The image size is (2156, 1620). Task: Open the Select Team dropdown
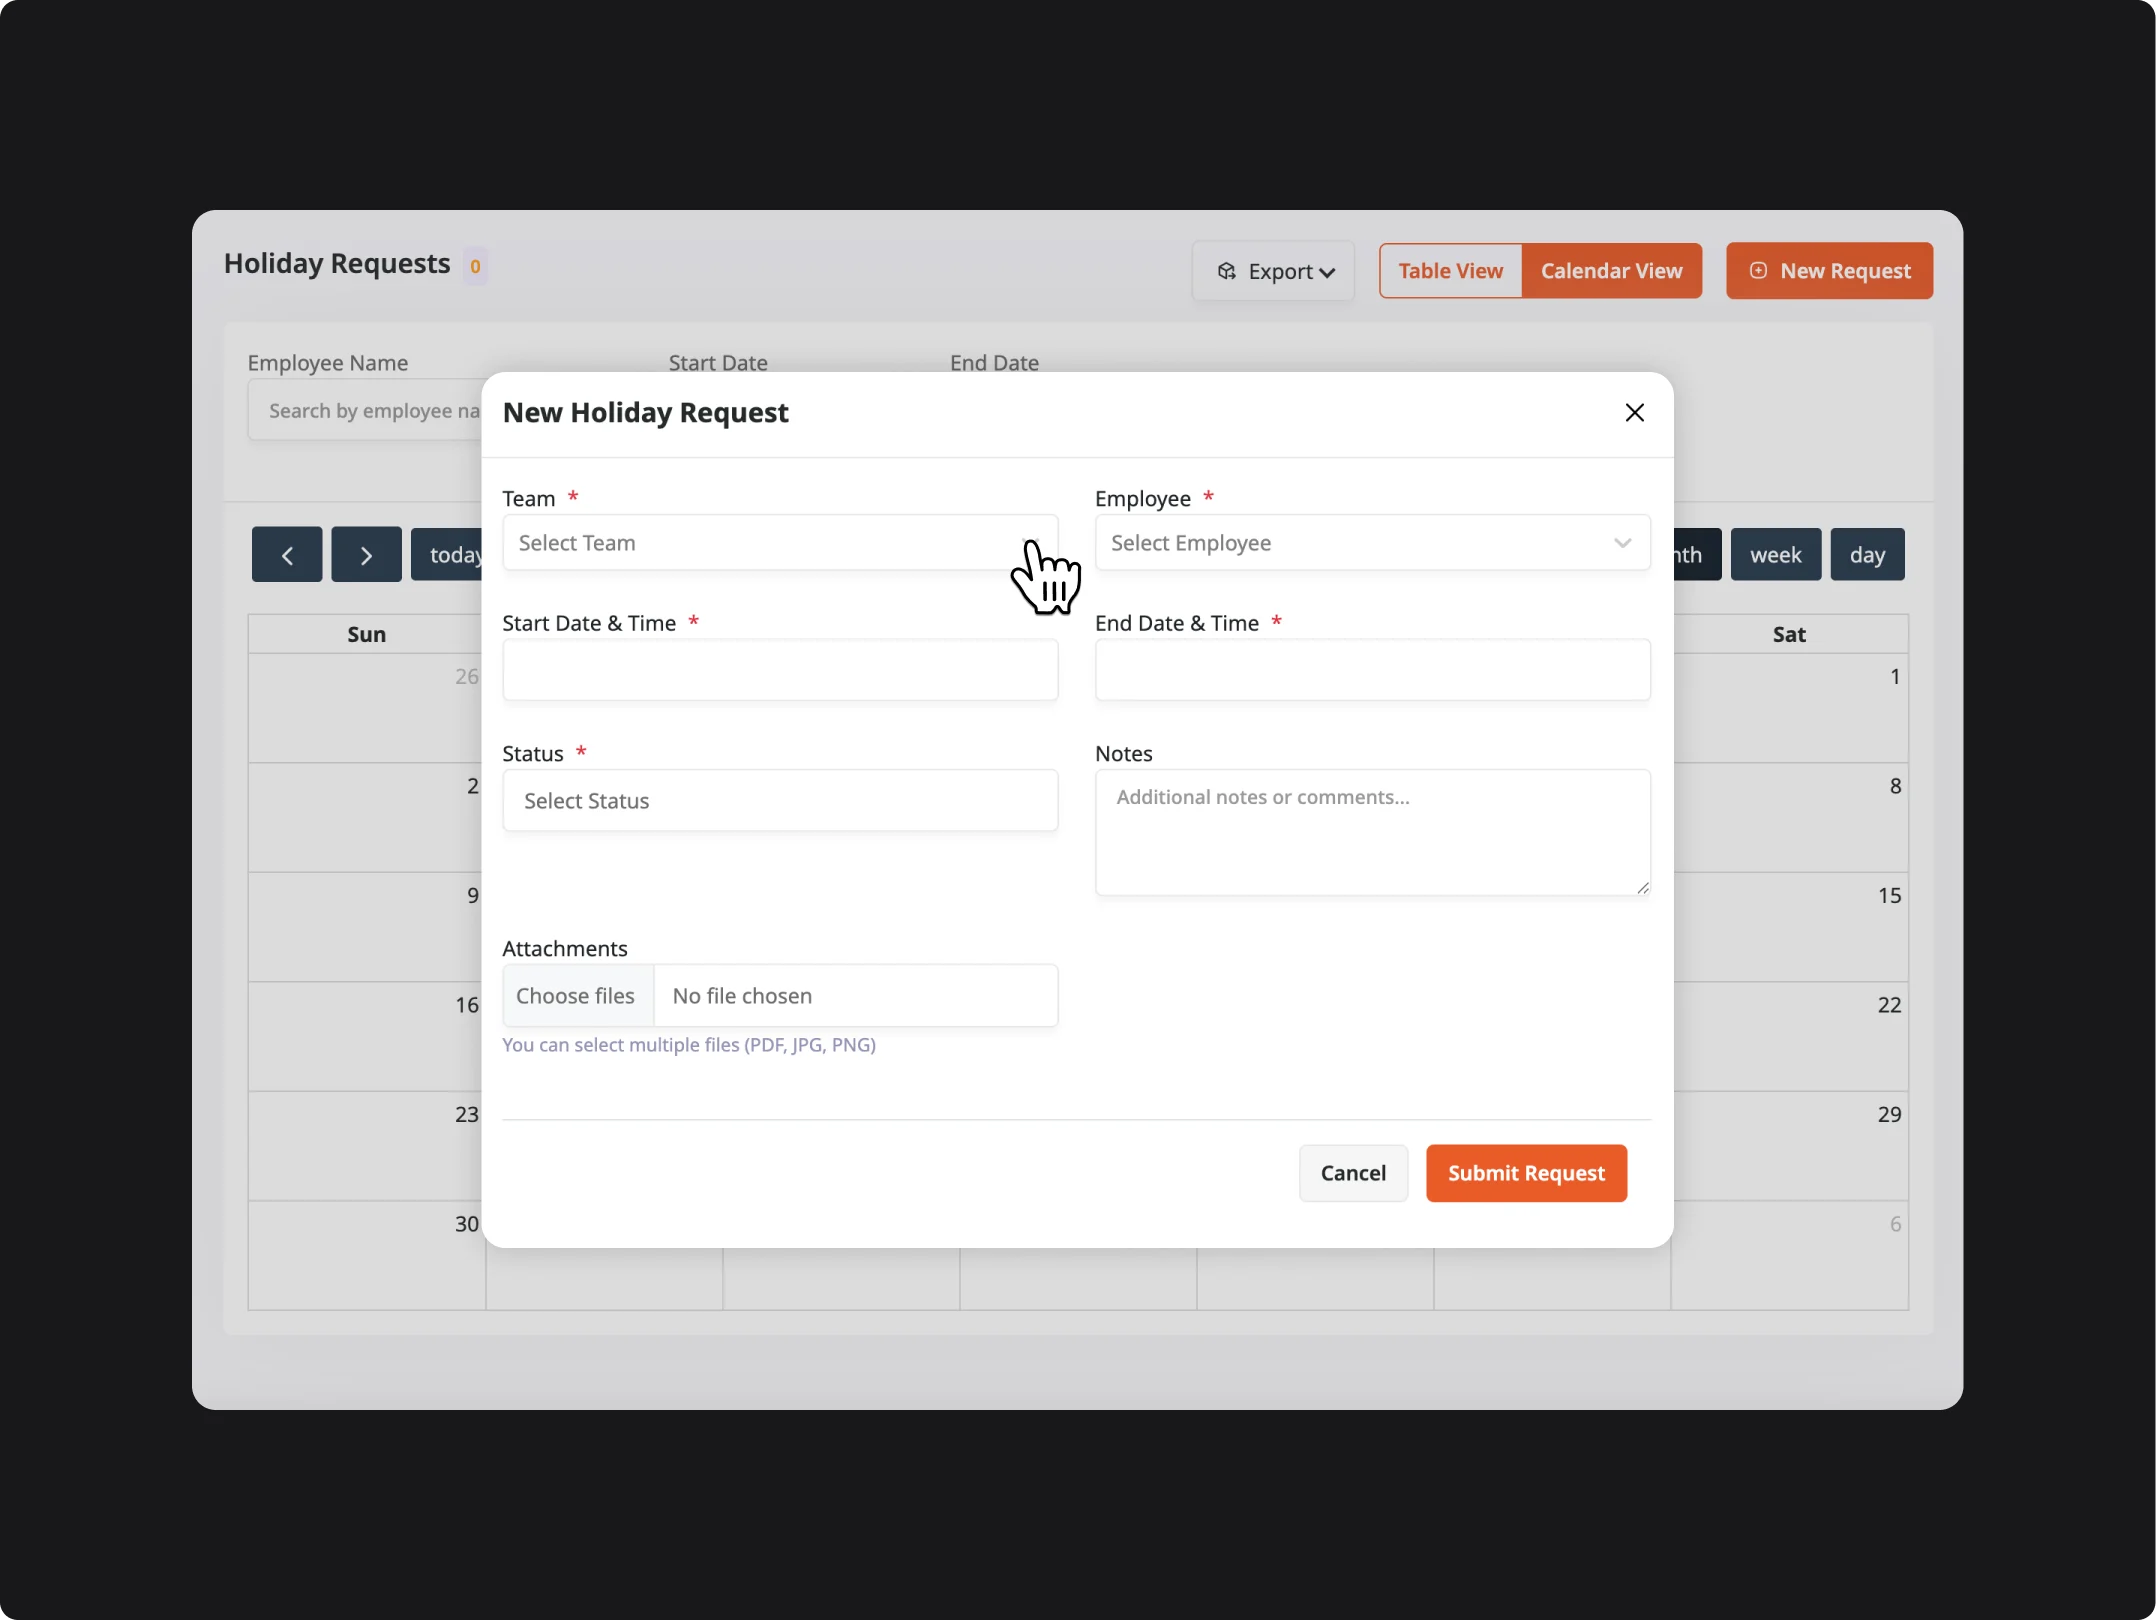point(779,543)
